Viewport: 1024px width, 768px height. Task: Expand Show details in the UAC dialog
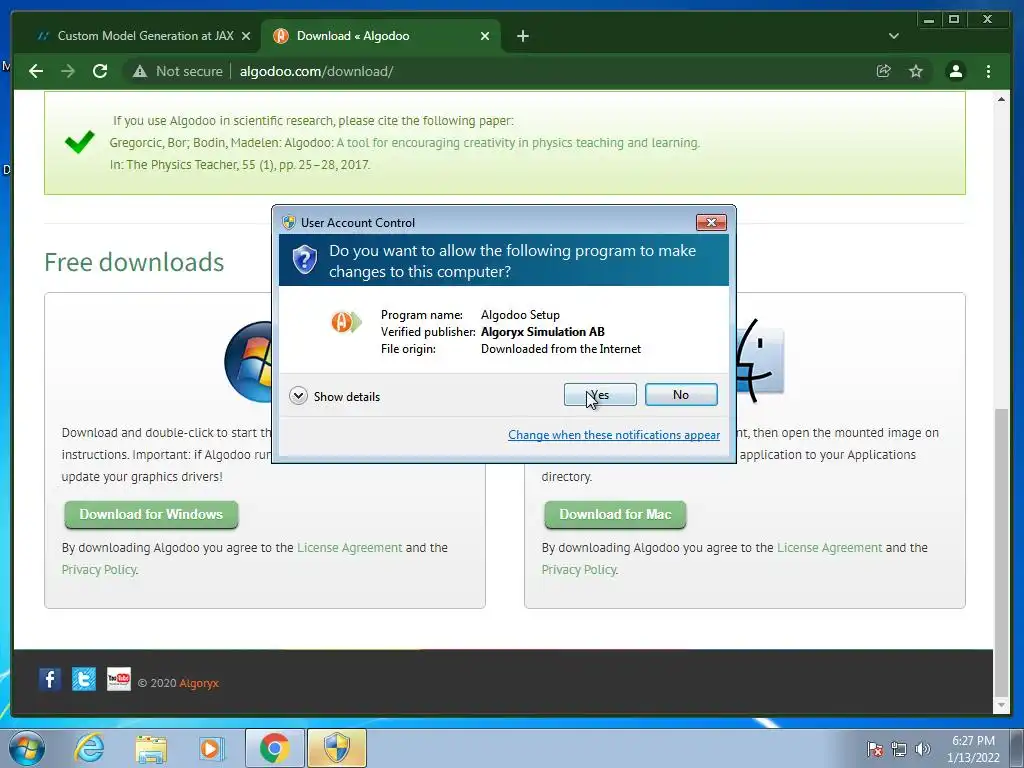tap(334, 396)
